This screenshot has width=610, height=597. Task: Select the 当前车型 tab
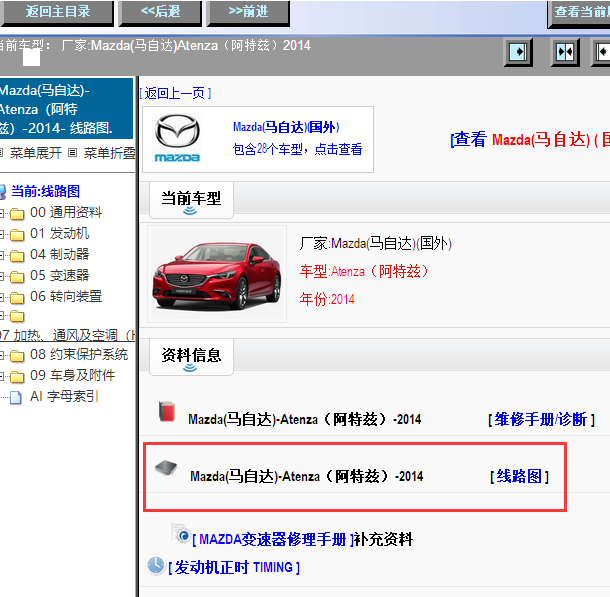(191, 200)
